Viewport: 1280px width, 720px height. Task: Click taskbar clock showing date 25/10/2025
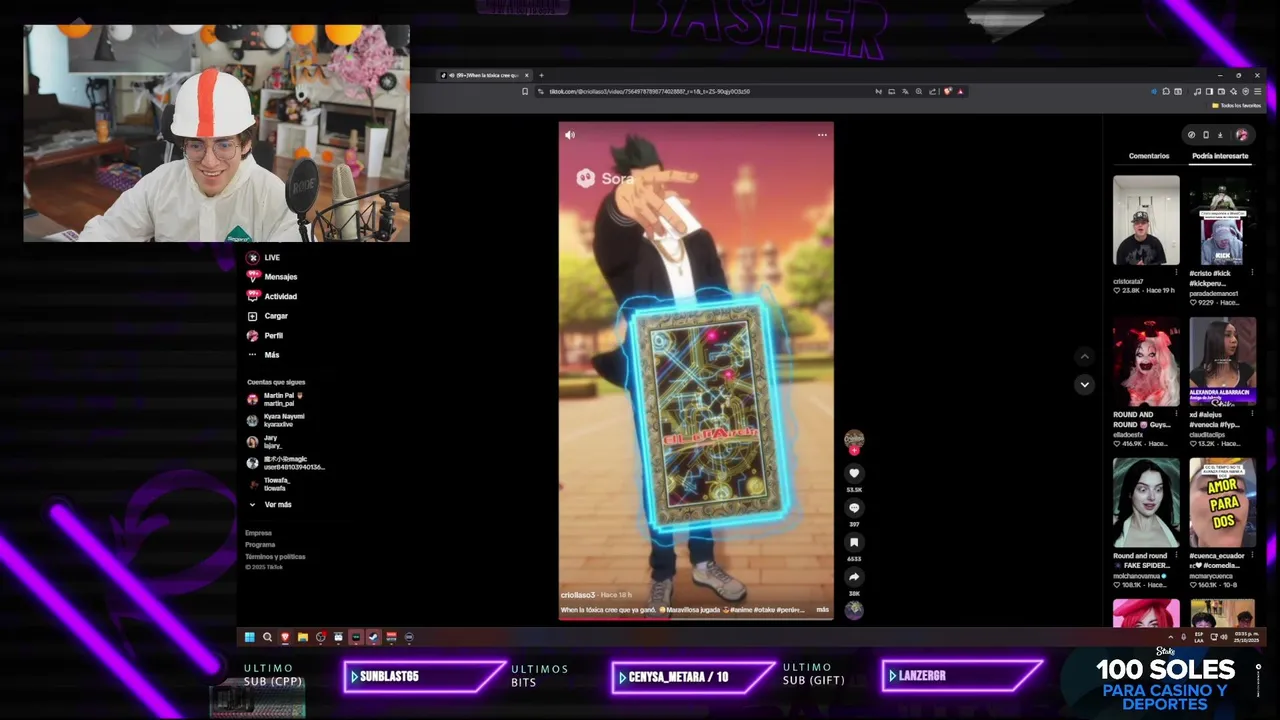click(1247, 637)
